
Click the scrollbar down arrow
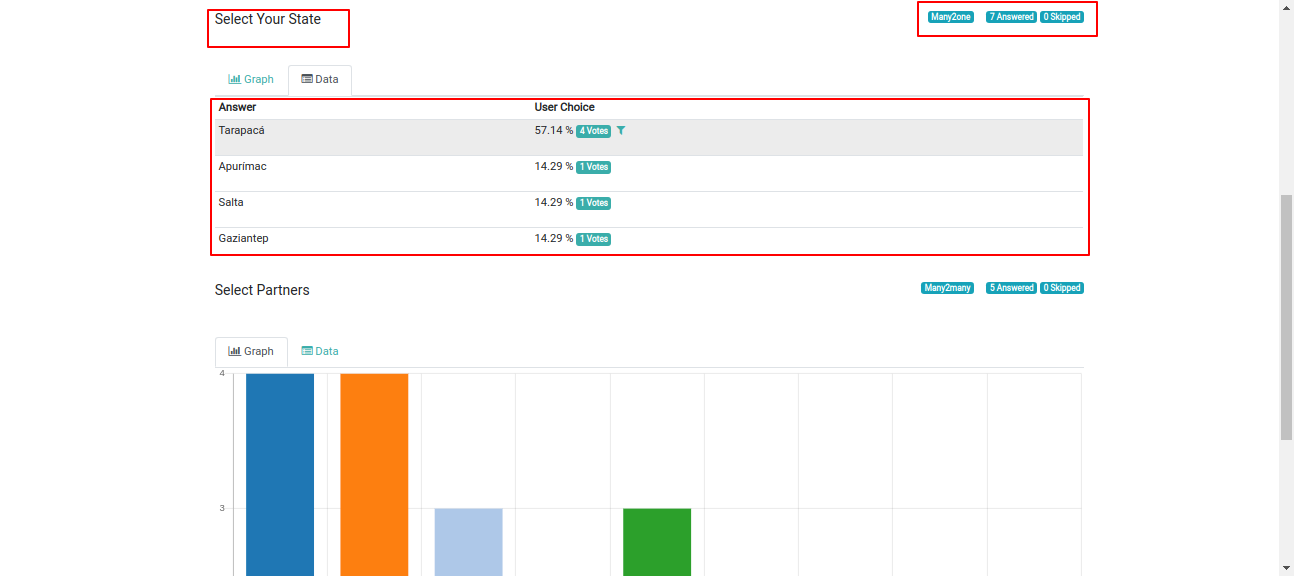pos(1286,568)
